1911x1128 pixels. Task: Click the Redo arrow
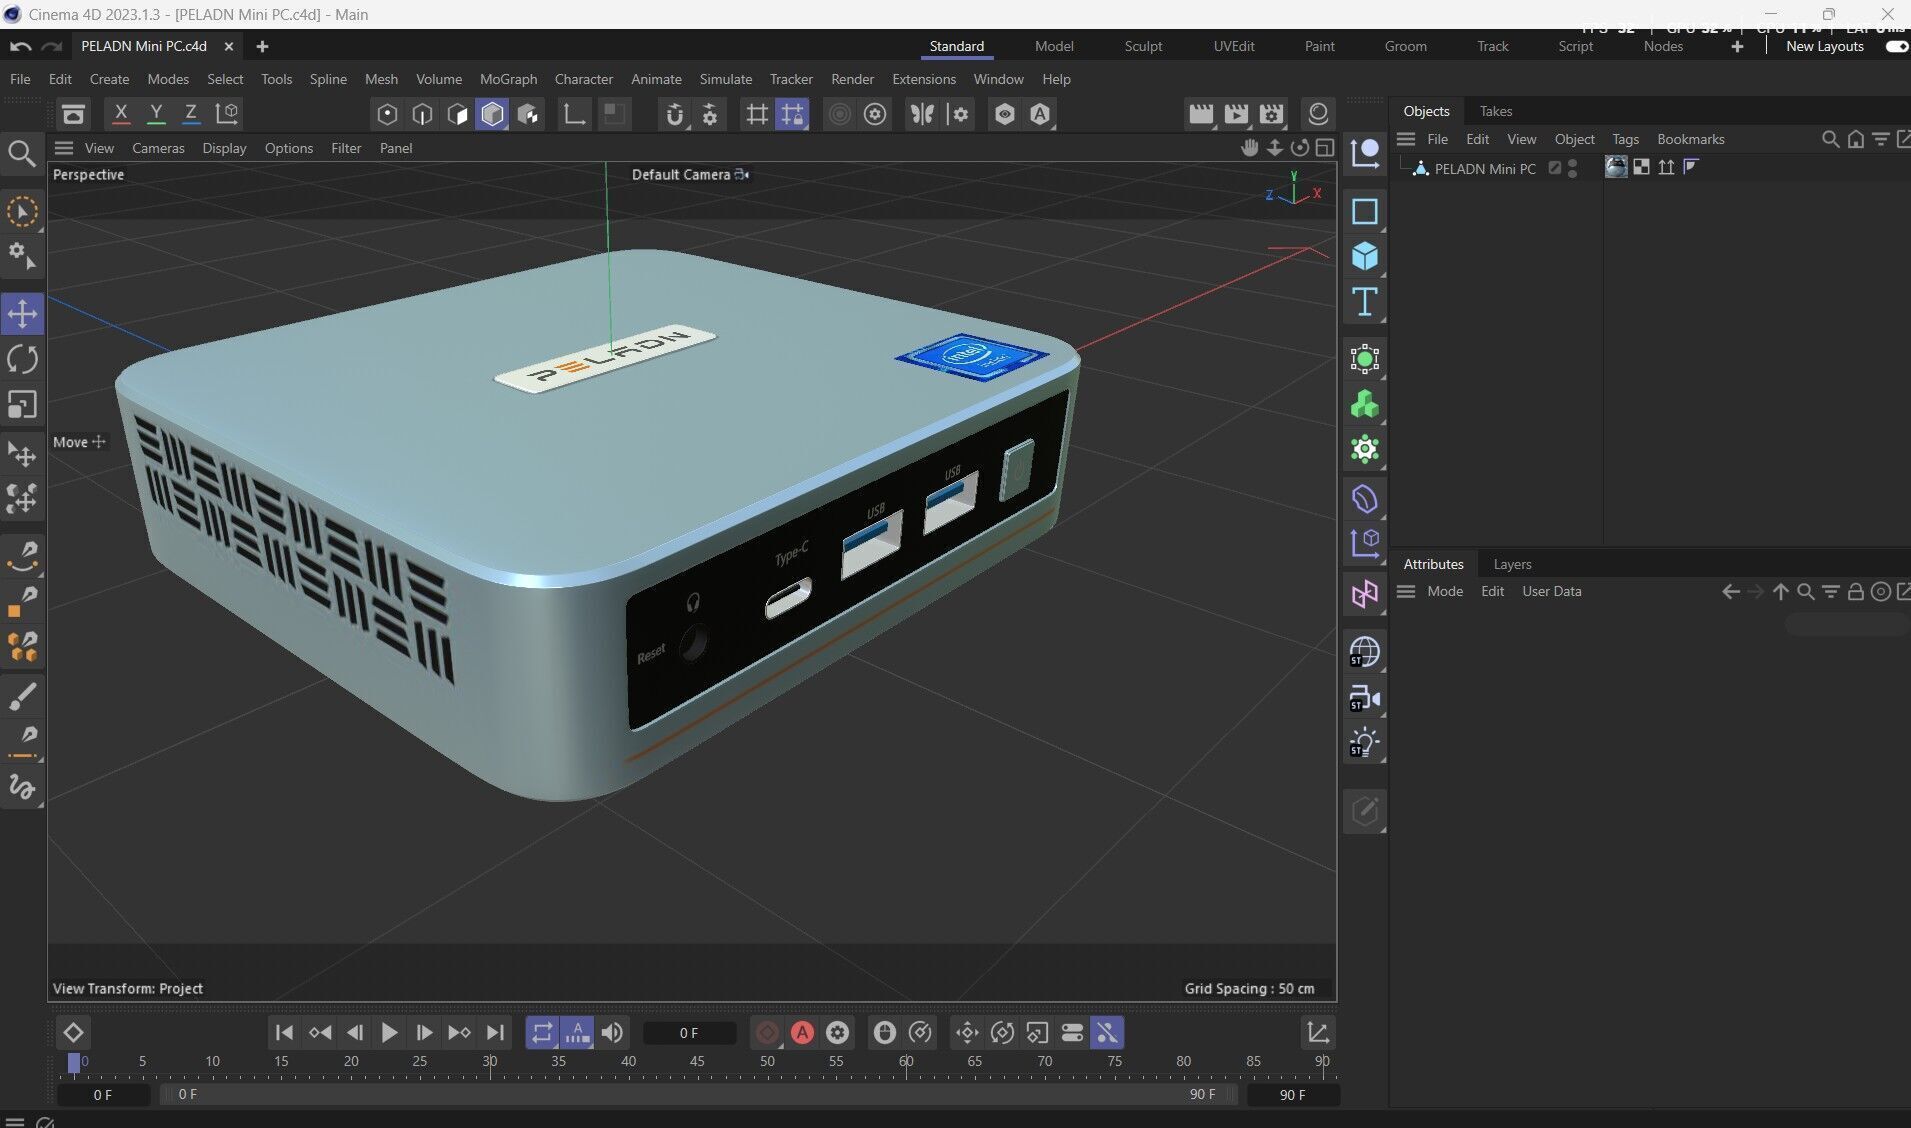52,46
